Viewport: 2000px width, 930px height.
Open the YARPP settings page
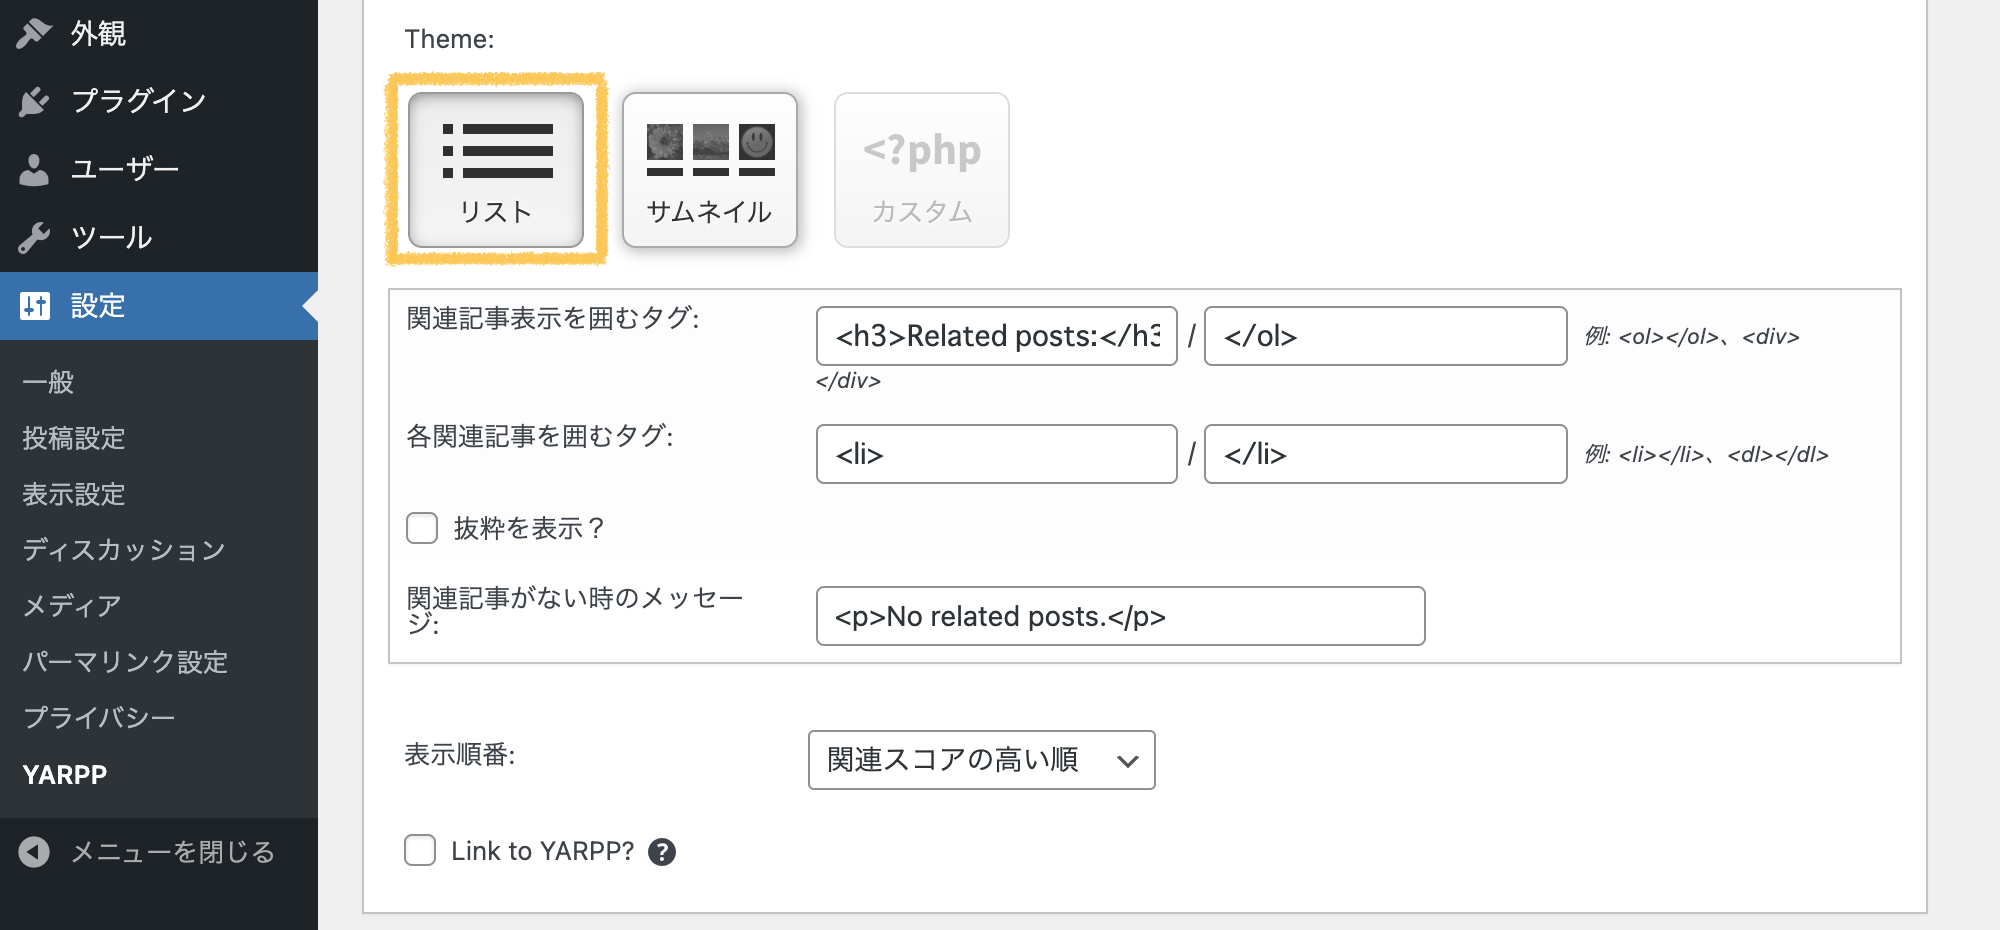click(x=65, y=775)
